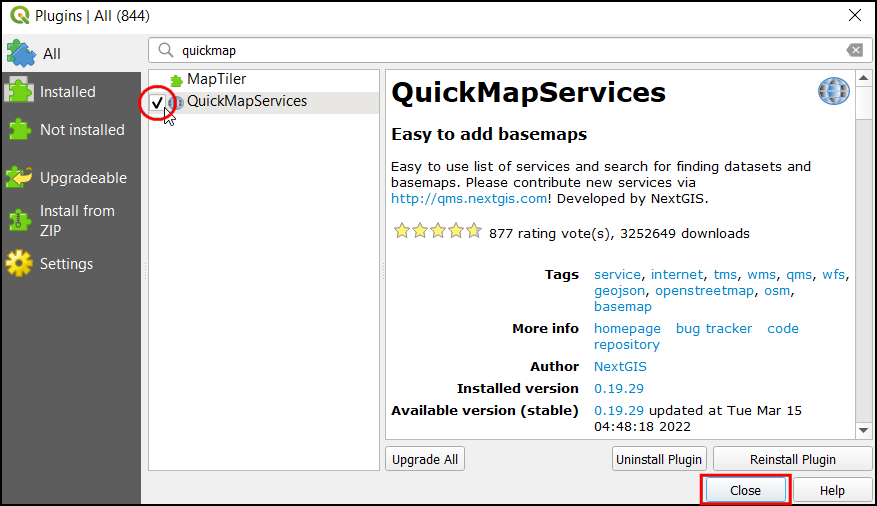The height and width of the screenshot is (506, 877).
Task: Select QuickMapServices in plugin list
Action: (264, 102)
